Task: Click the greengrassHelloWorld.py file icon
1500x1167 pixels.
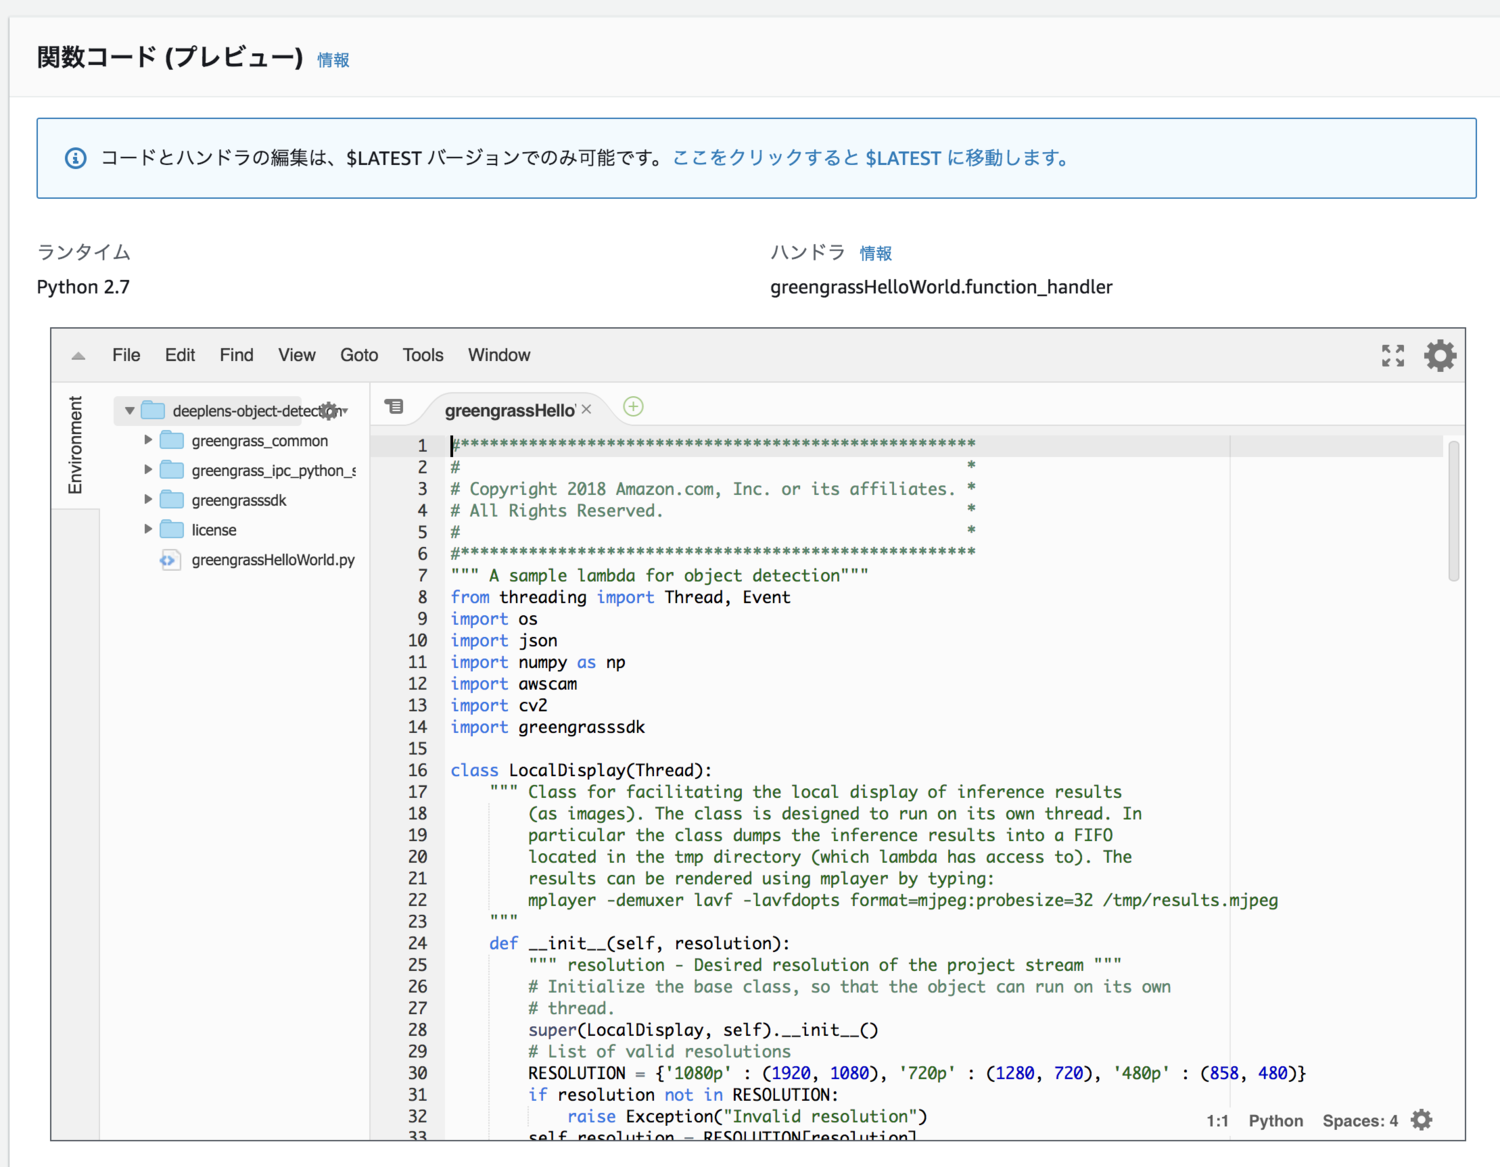Action: click(x=170, y=560)
